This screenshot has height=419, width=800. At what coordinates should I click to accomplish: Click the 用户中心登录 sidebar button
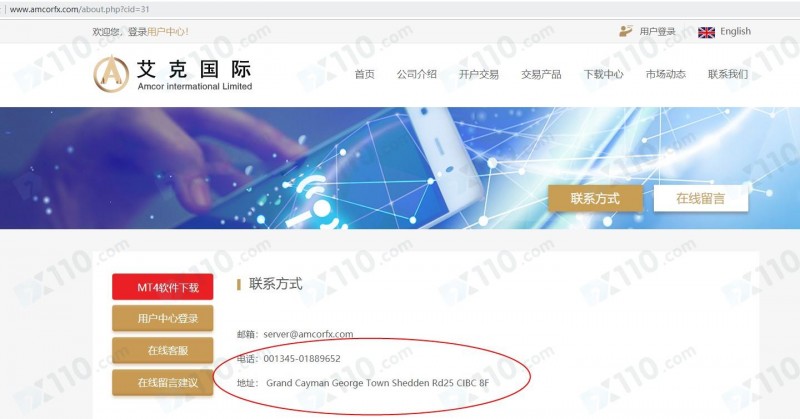(x=163, y=318)
